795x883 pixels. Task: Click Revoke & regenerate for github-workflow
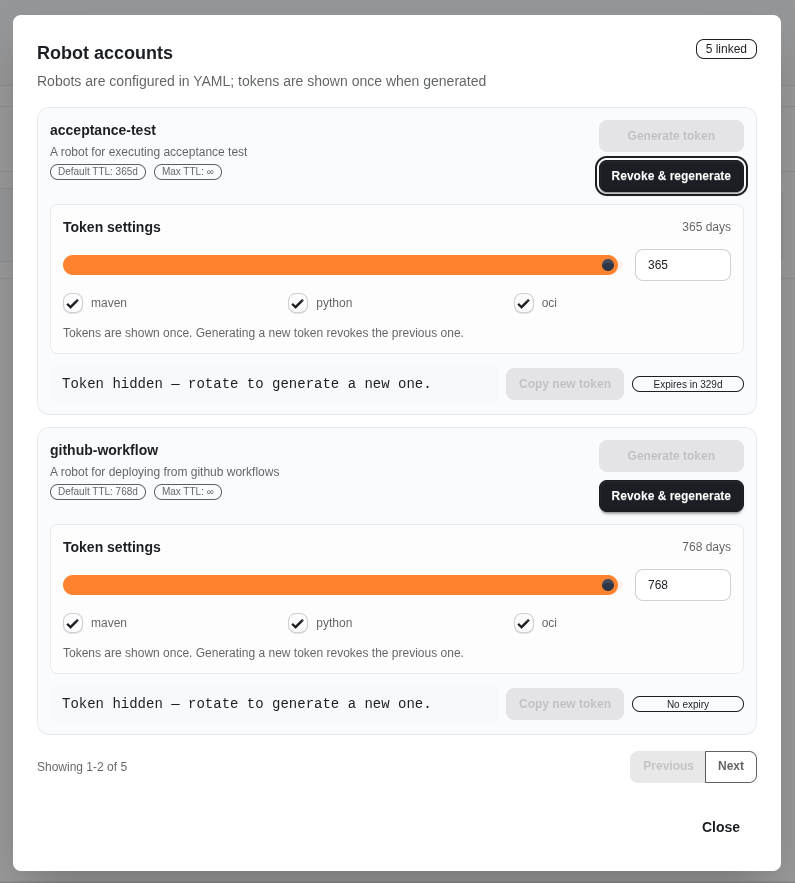coord(671,496)
